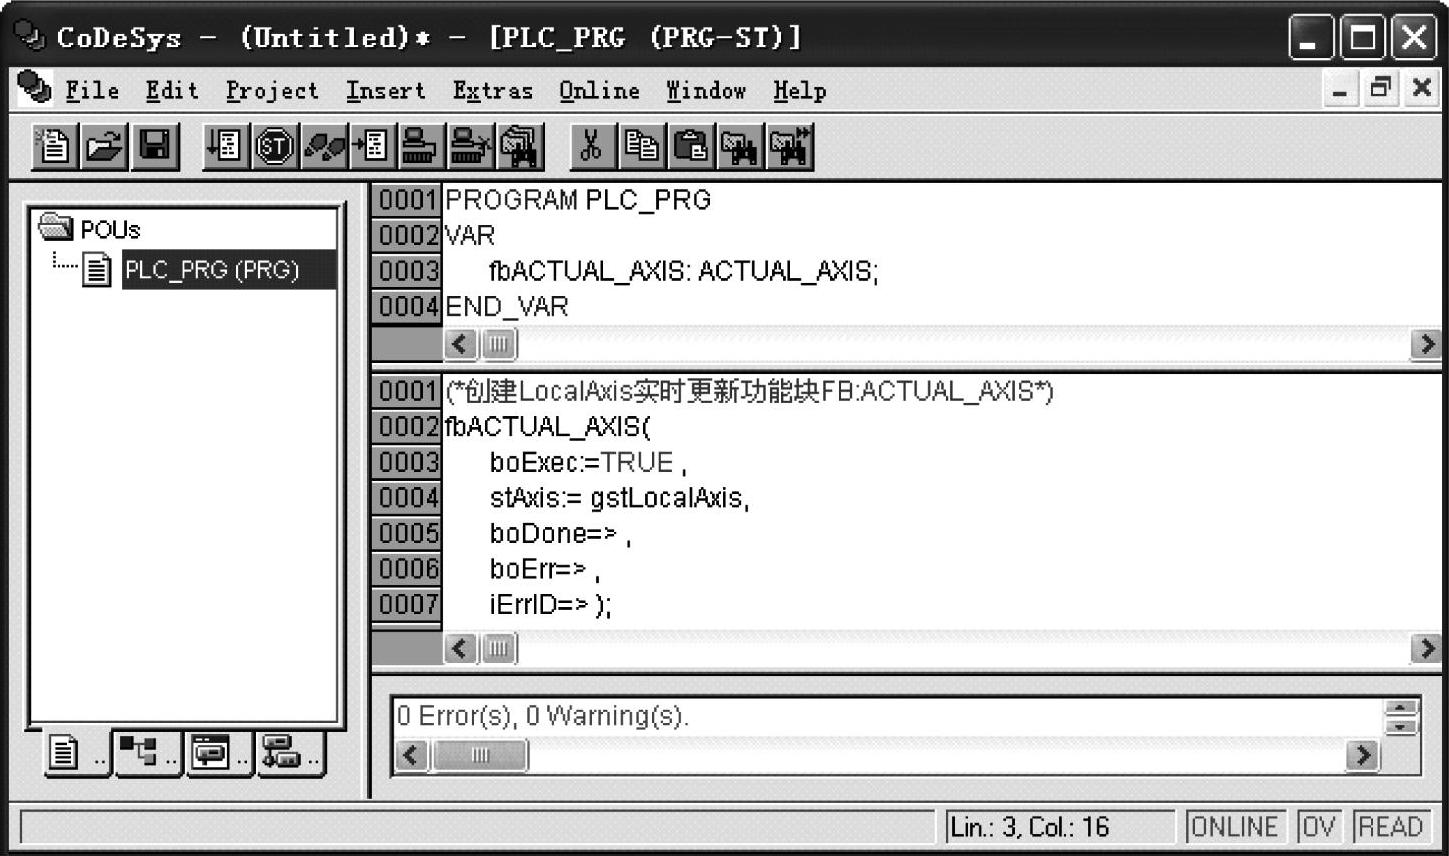Open the Online menu
The image size is (1449, 856).
[x=599, y=91]
